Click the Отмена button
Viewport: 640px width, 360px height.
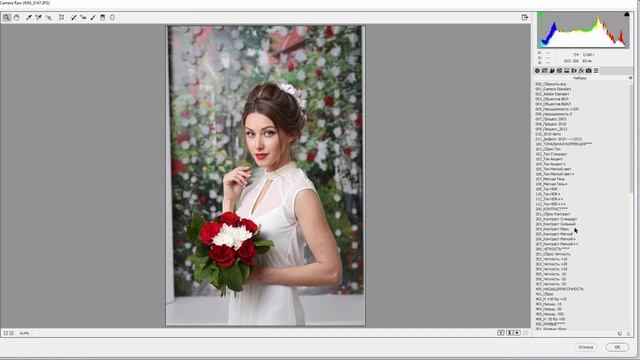point(586,347)
